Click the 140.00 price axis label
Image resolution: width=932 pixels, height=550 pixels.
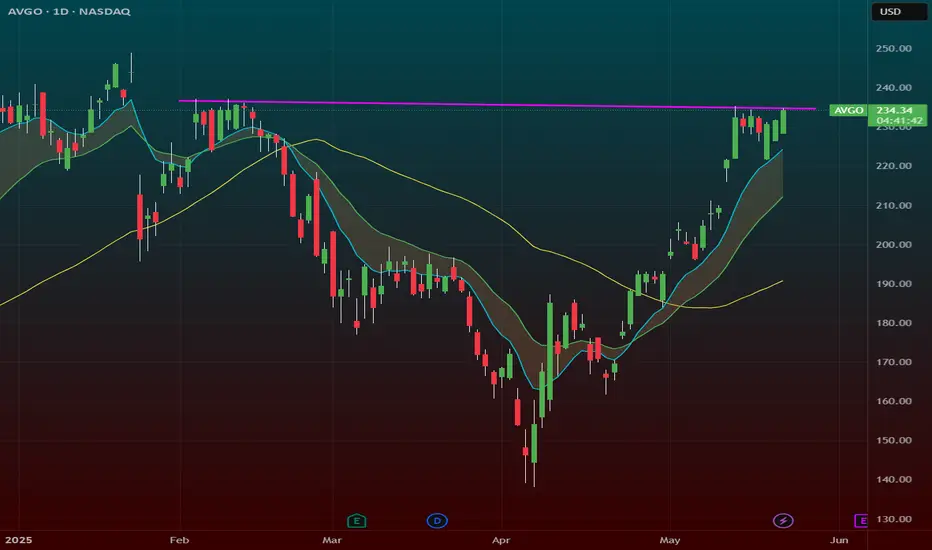click(x=893, y=479)
